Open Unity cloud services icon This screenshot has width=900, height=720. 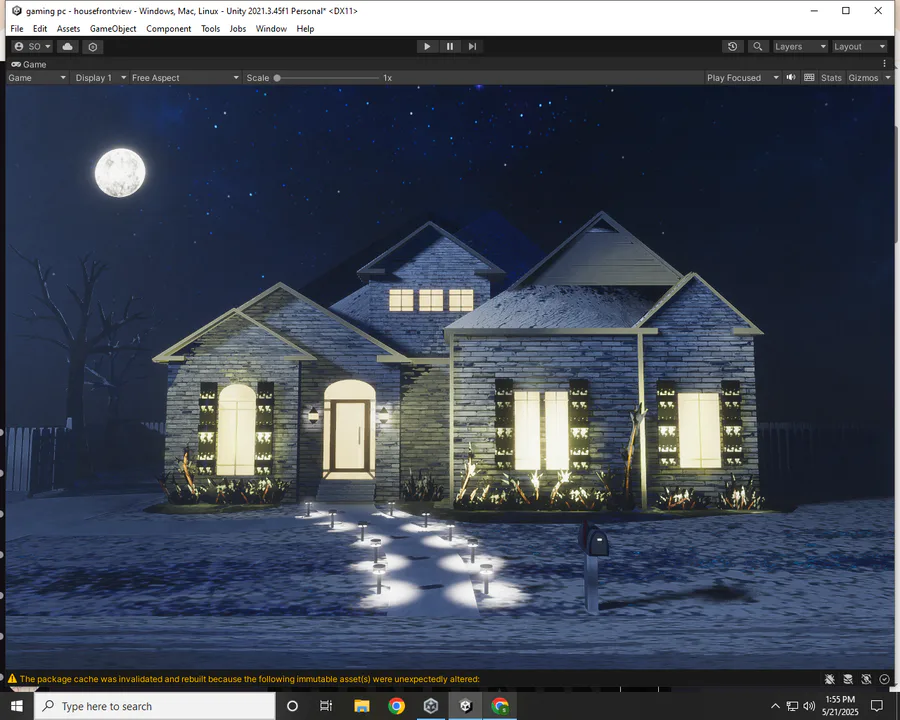[x=68, y=47]
